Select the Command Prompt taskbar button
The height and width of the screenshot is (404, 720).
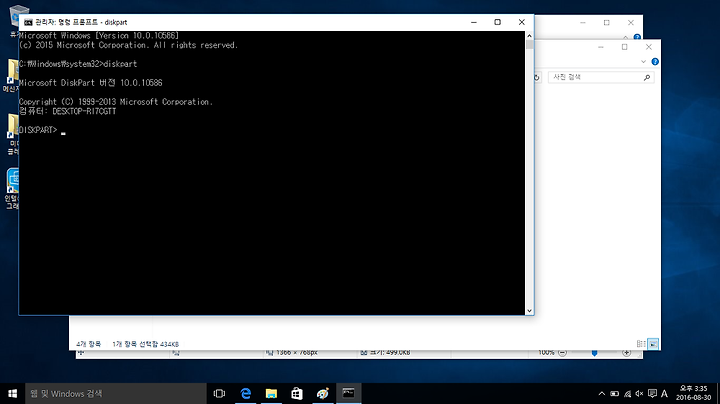349,393
